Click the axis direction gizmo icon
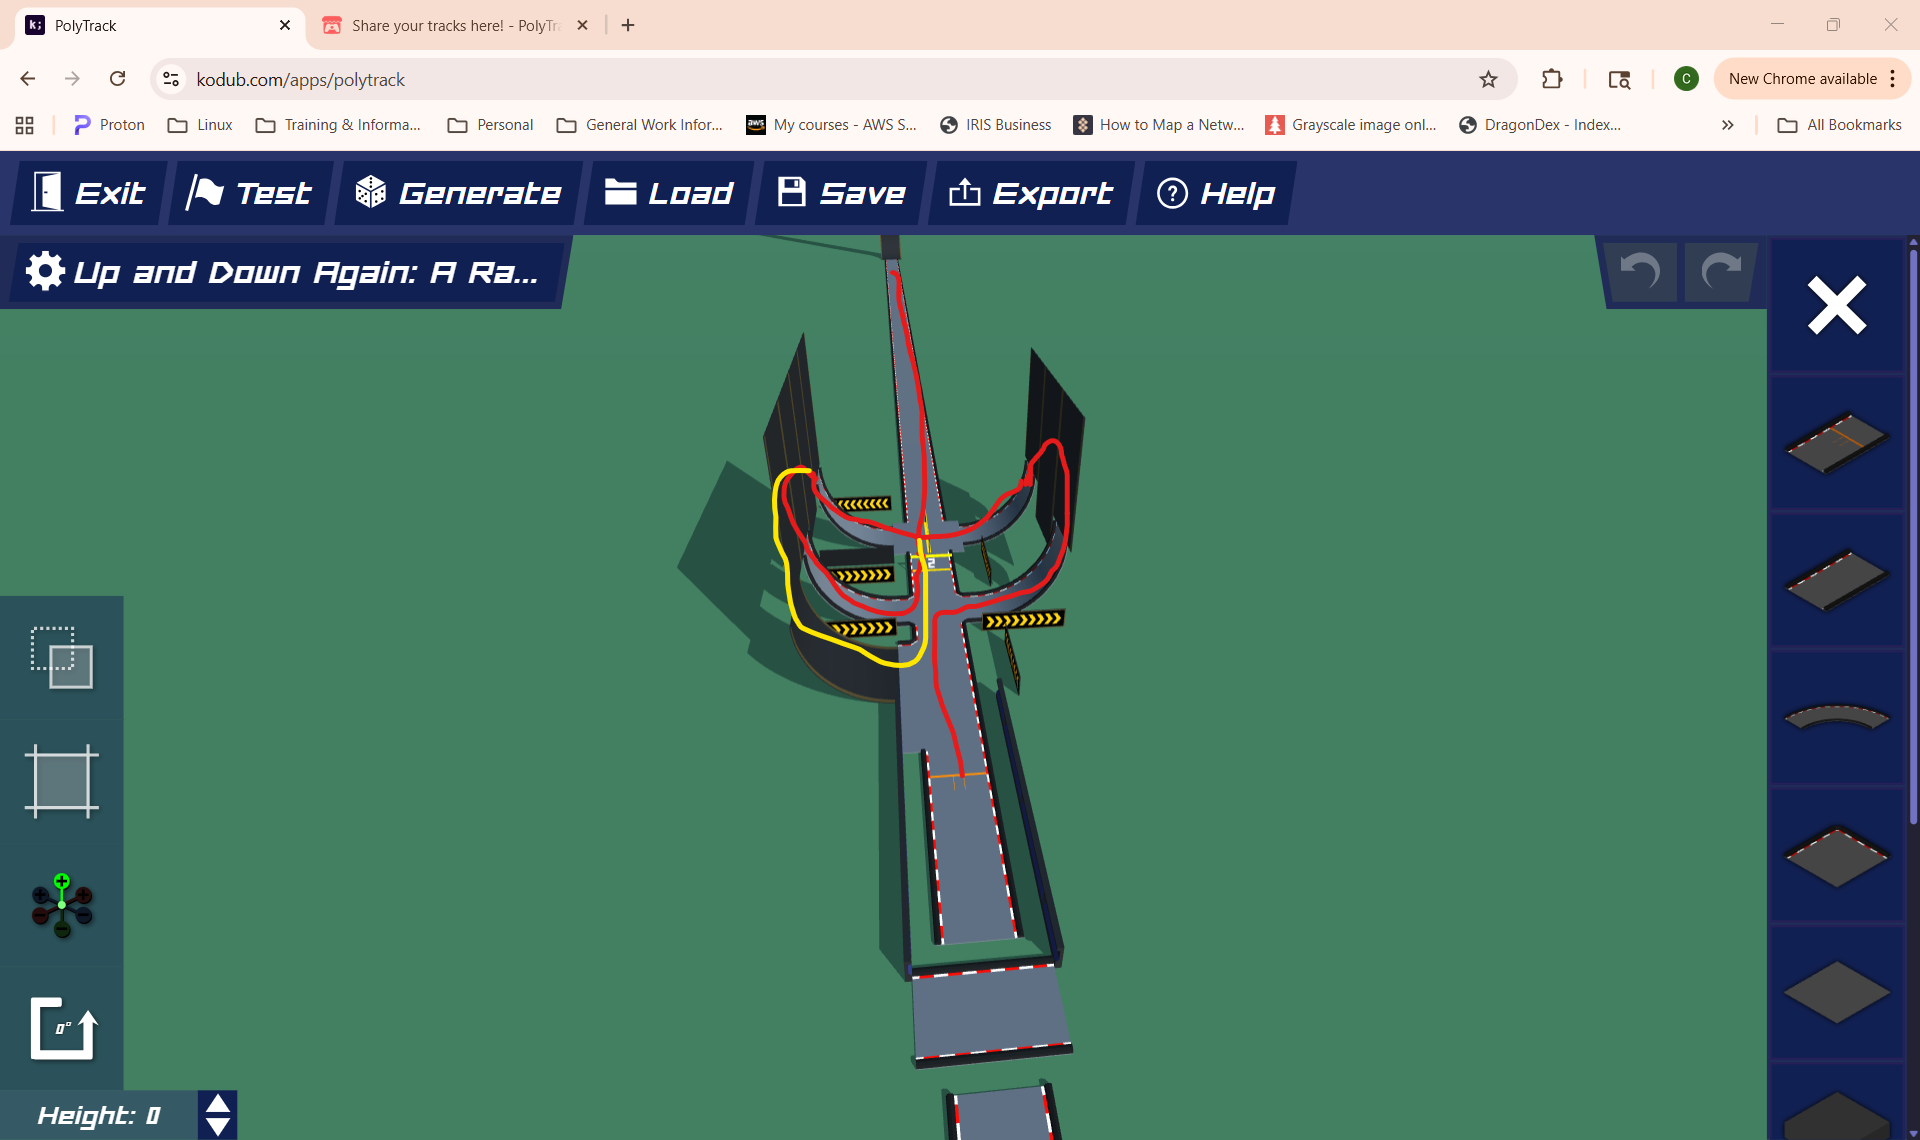 [62, 905]
